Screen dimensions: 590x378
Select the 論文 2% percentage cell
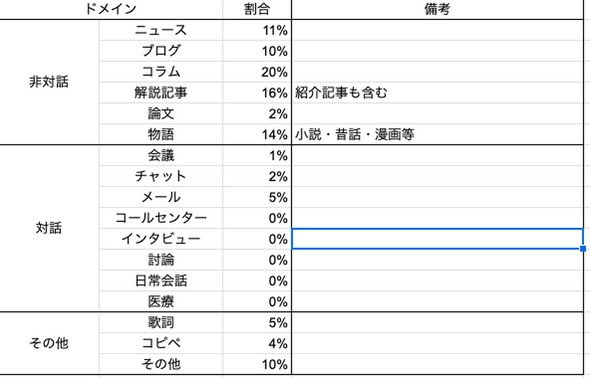257,114
